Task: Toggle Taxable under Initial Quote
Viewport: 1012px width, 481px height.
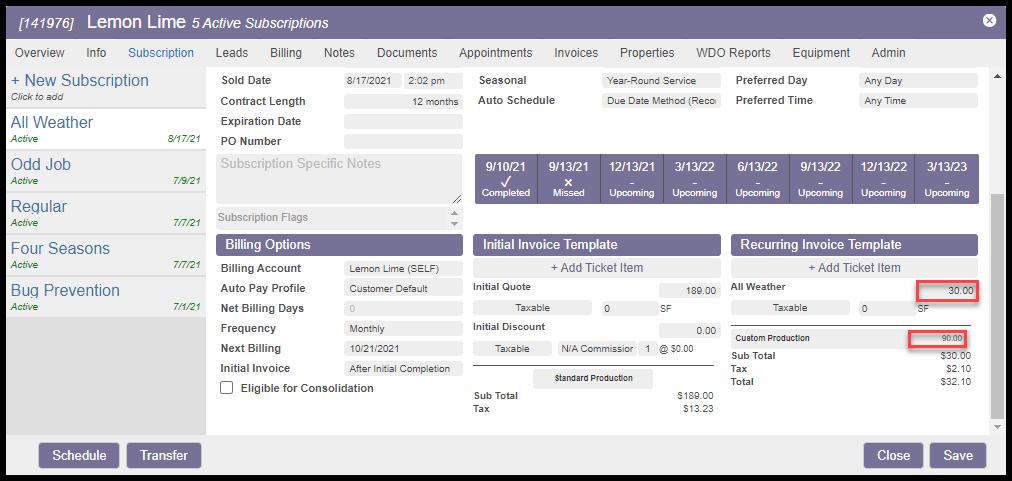Action: (x=531, y=308)
